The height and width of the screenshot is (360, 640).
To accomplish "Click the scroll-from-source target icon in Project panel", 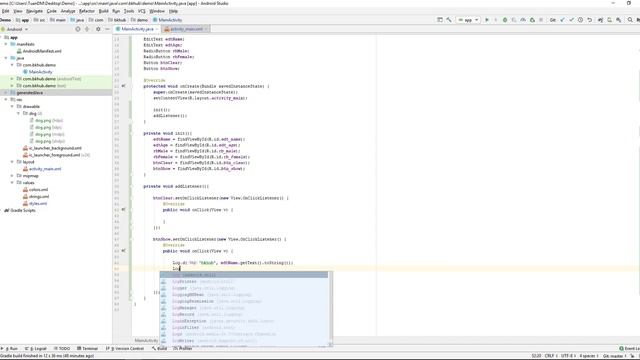I will click(x=78, y=29).
